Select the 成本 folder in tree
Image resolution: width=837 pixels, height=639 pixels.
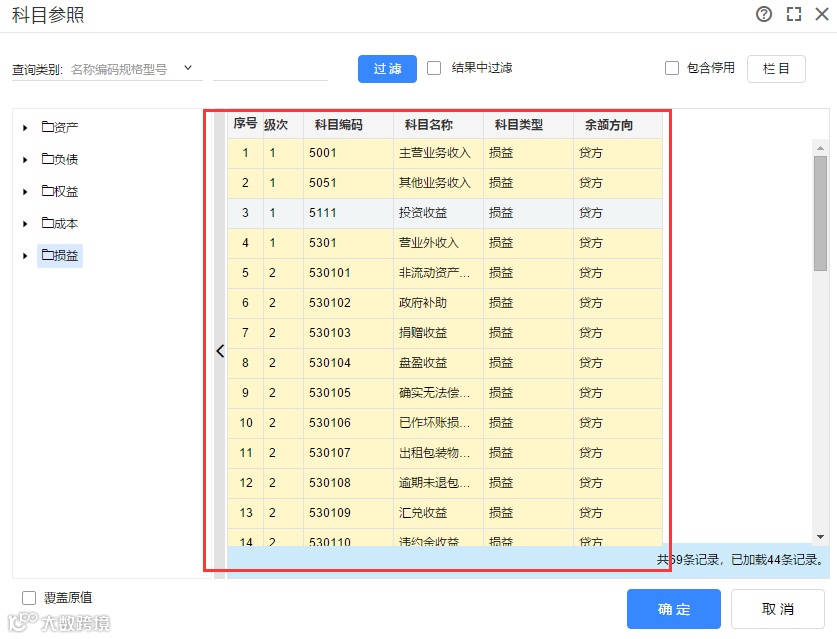pyautogui.click(x=60, y=223)
